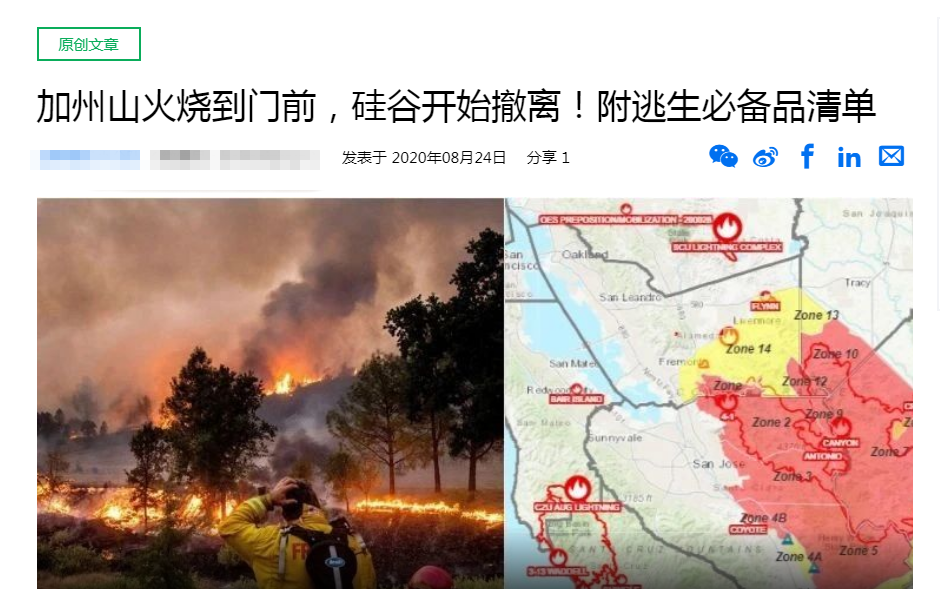The width and height of the screenshot is (940, 589).
Task: Click the article headline about 加州山火
Action: coord(456,107)
